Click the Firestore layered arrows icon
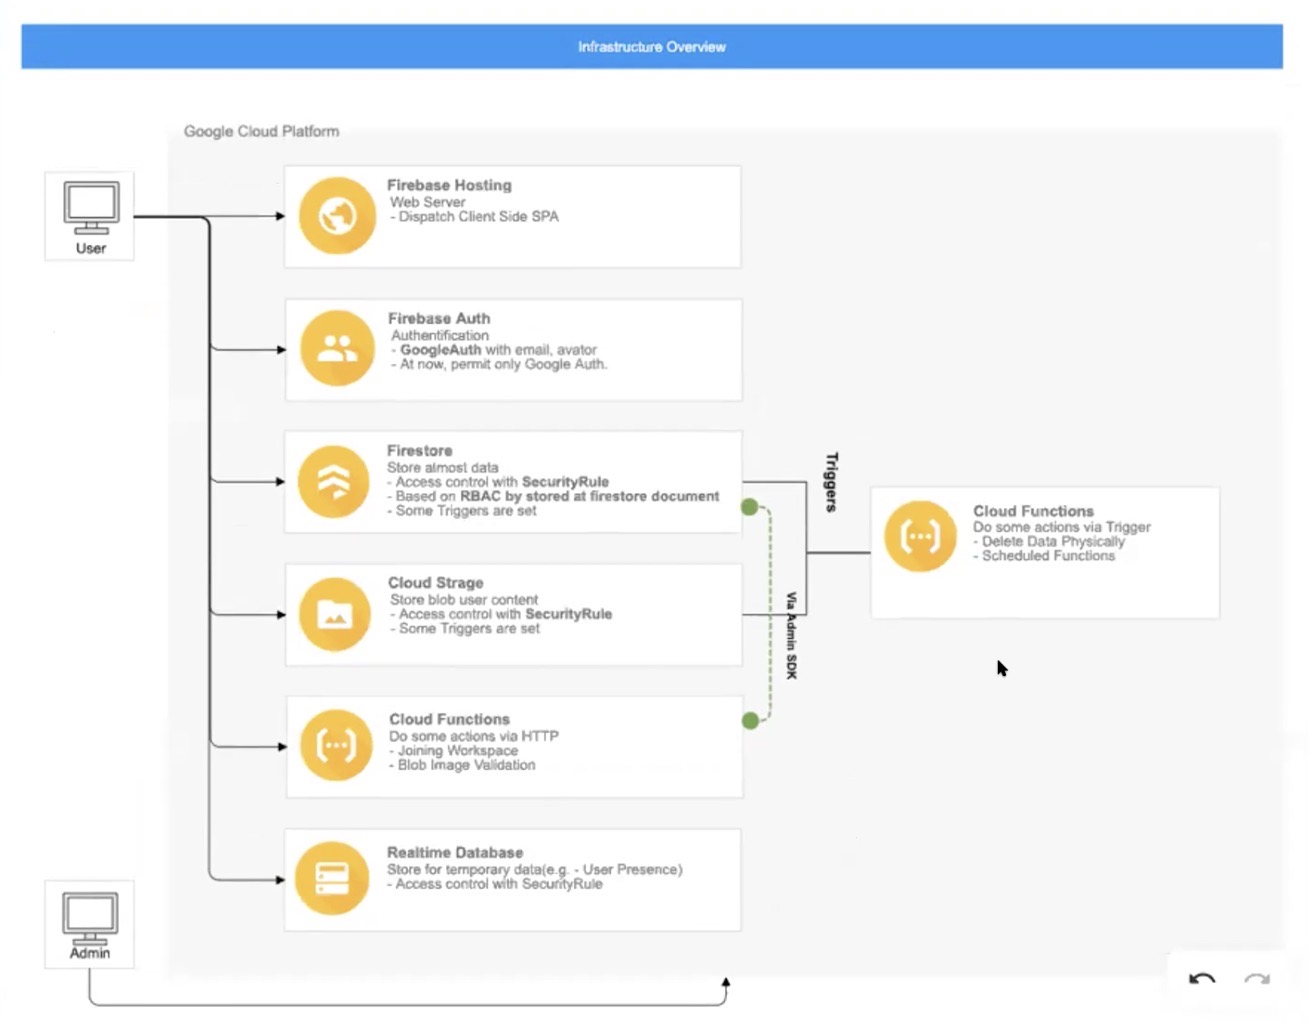This screenshot has width=1309, height=1033. [334, 482]
